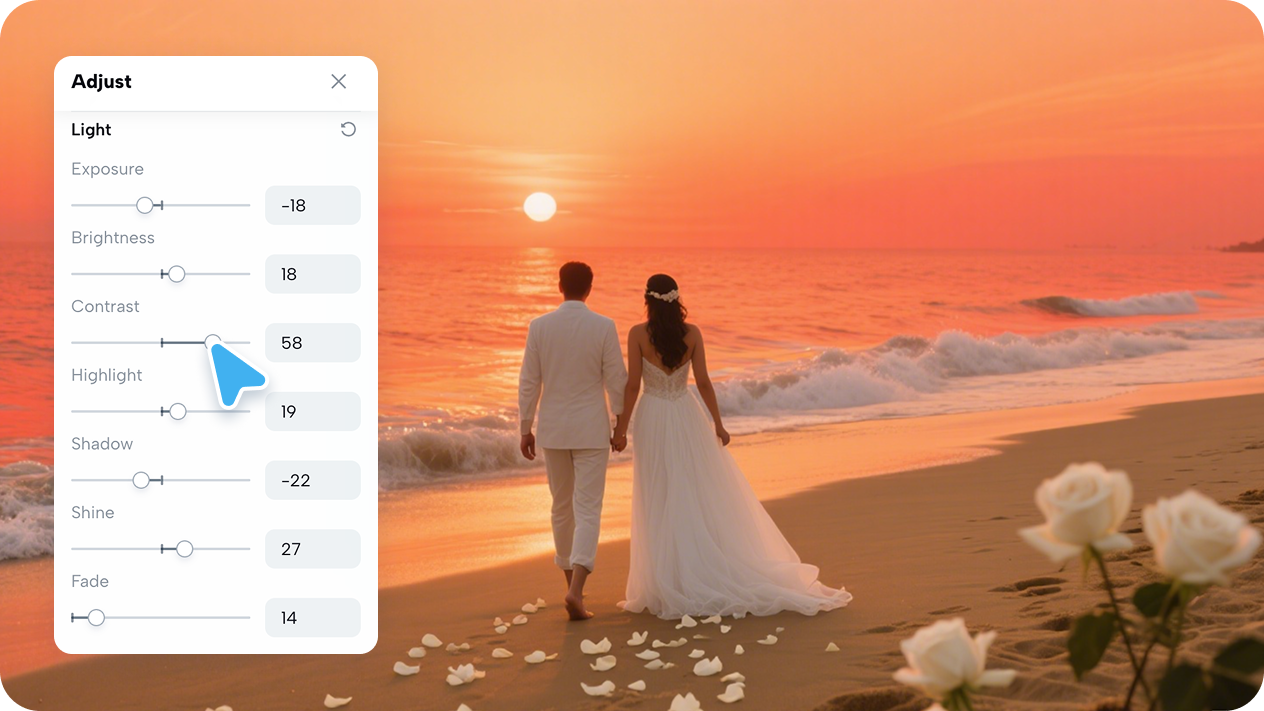Image resolution: width=1264 pixels, height=711 pixels.
Task: Click the Shine slider handle
Action: (185, 549)
